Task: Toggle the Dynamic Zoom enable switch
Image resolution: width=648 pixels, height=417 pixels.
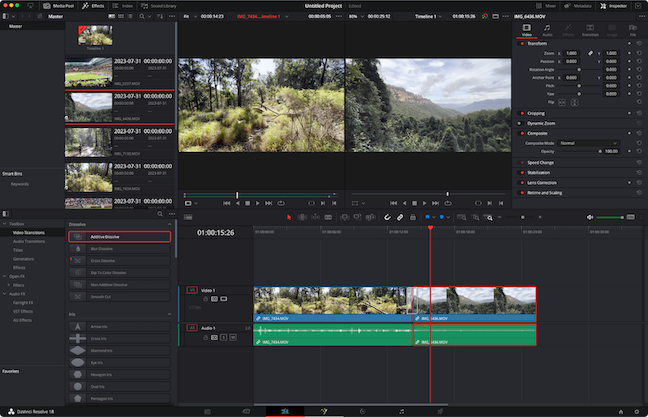Action: point(520,123)
